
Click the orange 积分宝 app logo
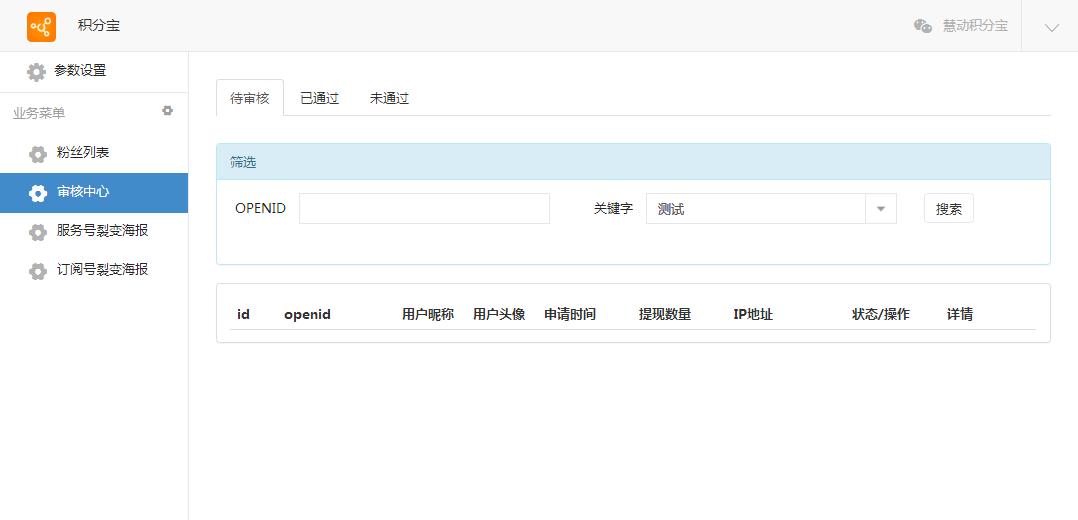pos(41,27)
